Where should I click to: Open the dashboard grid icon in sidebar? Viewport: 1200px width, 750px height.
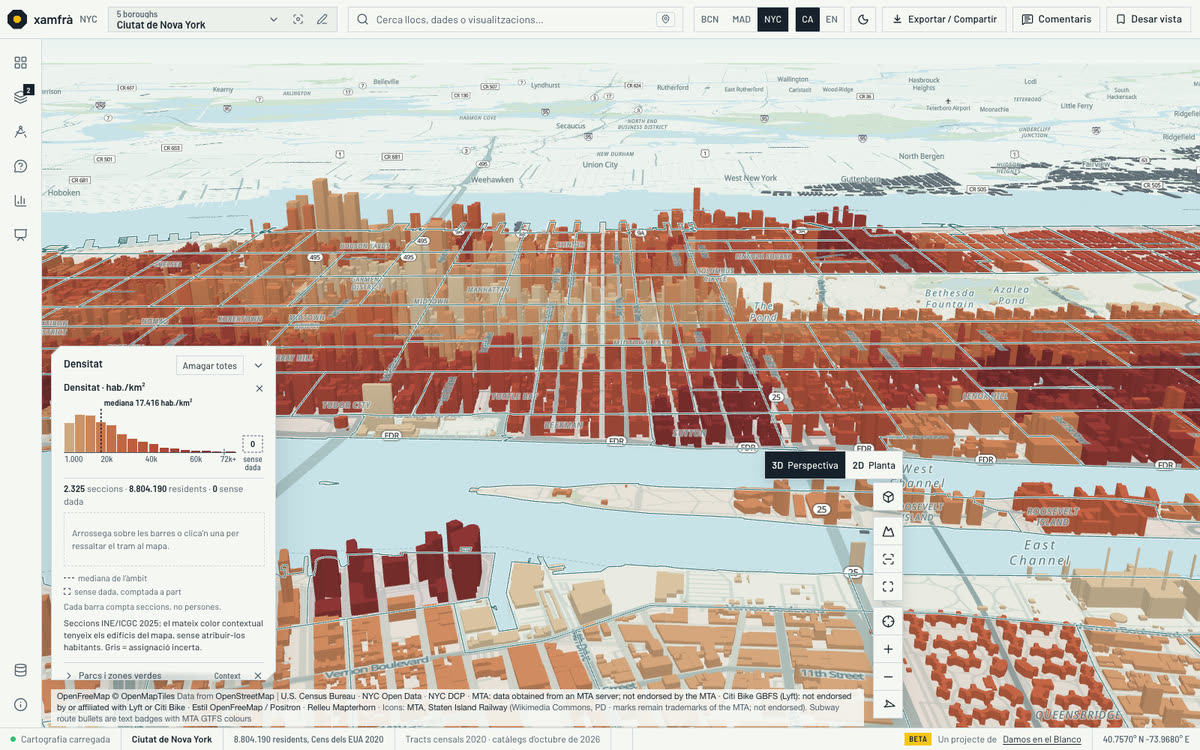(20, 62)
